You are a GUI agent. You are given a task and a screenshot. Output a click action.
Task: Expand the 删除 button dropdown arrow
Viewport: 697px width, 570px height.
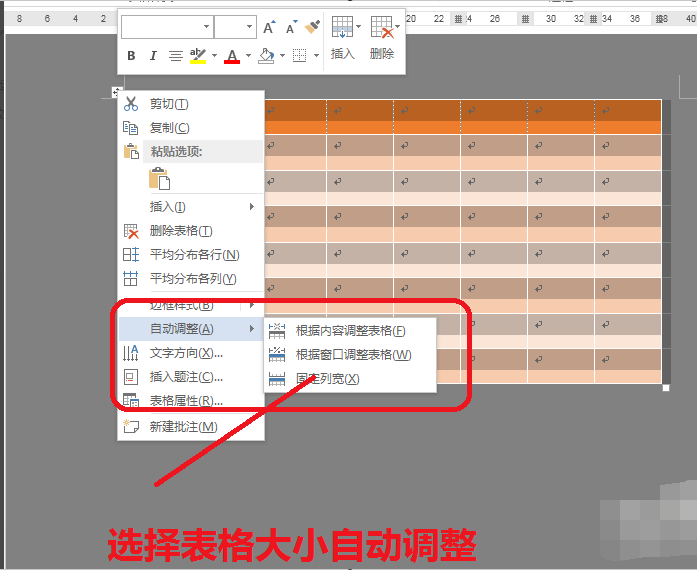pos(397,27)
